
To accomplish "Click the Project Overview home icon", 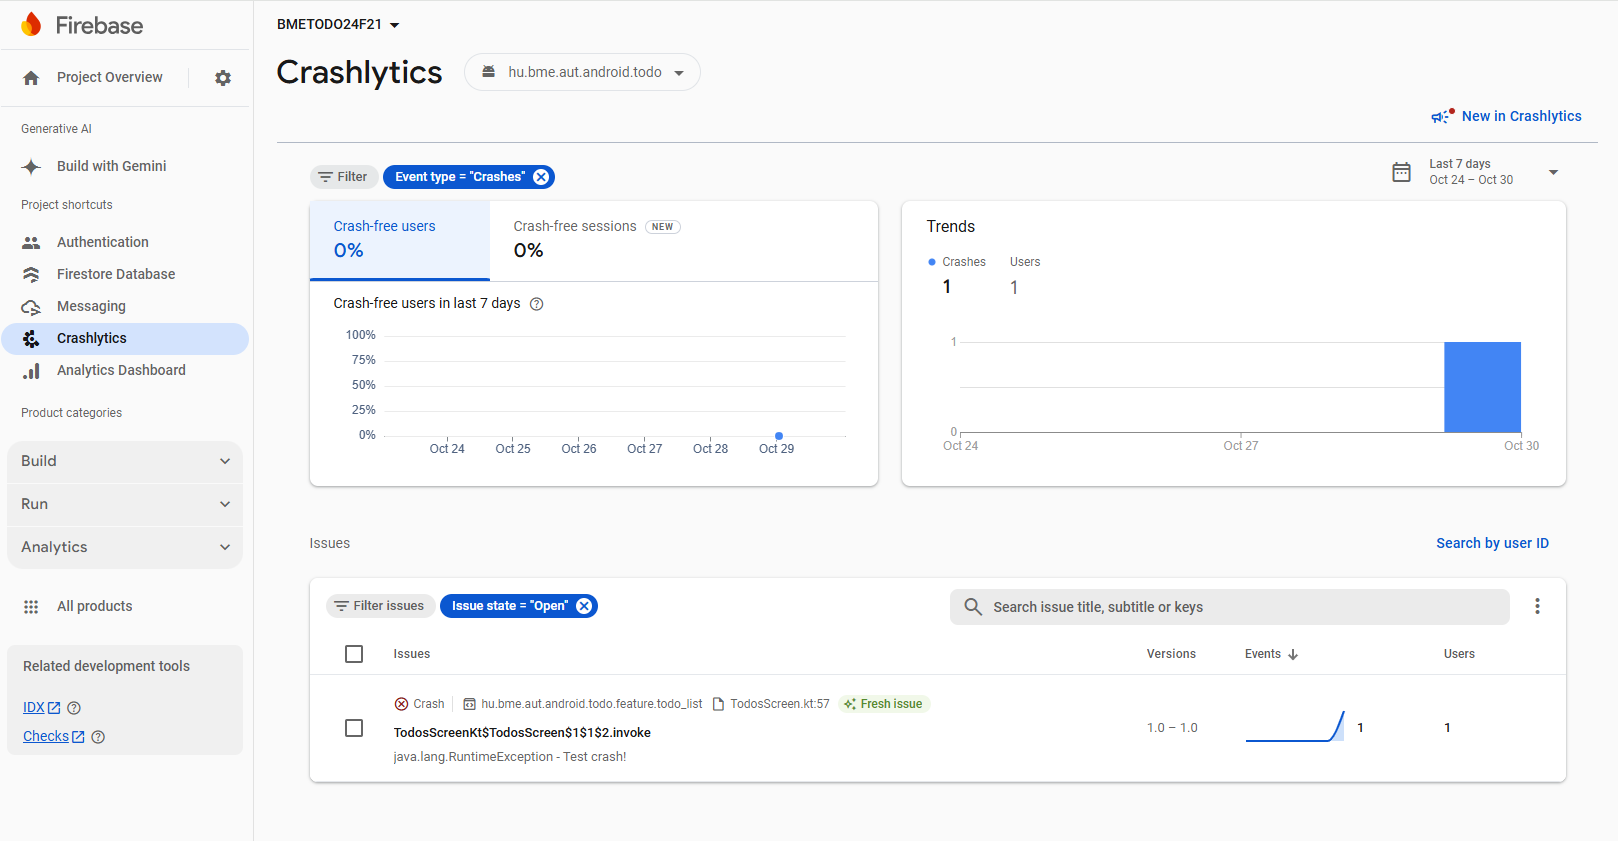I will click(31, 78).
